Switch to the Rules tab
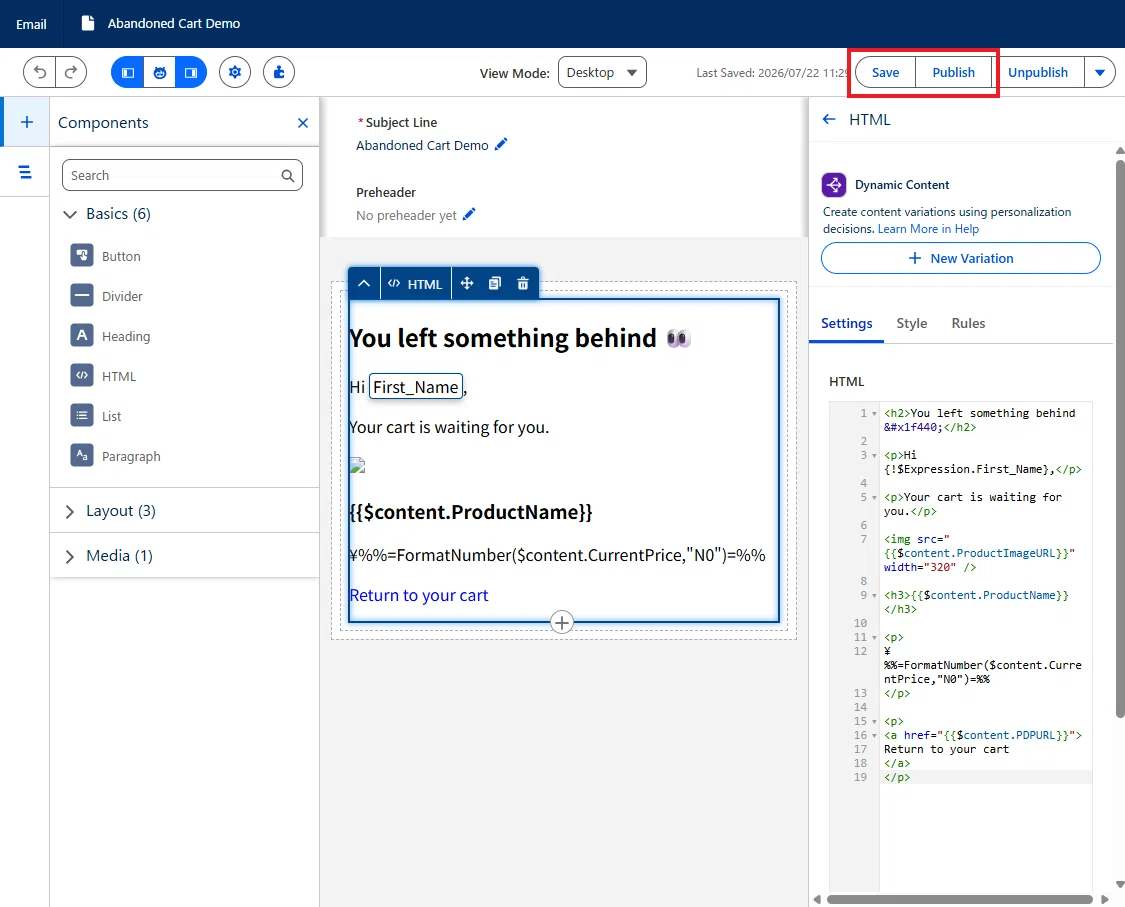 (968, 324)
